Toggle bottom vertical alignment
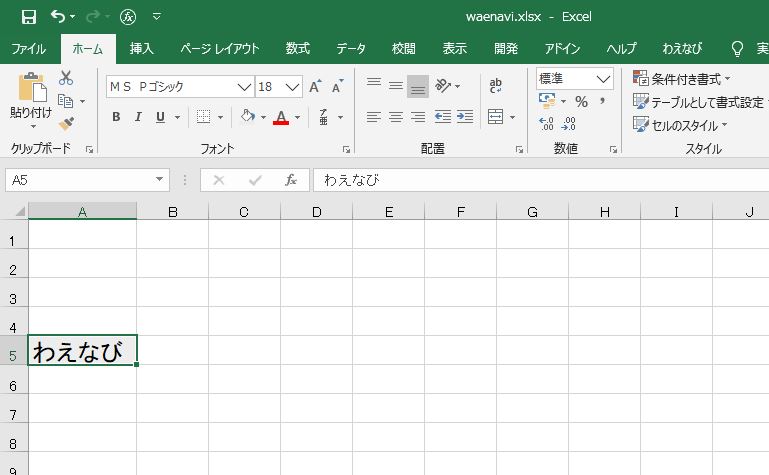This screenshot has width=769, height=475. tap(418, 86)
